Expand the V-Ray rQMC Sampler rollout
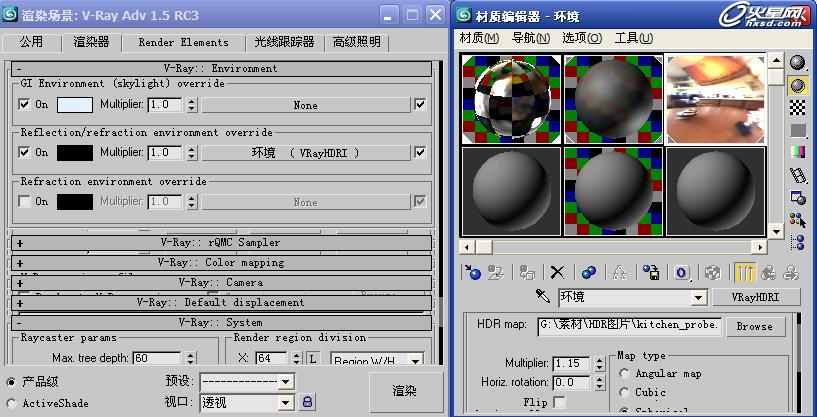The width and height of the screenshot is (817, 417). [20, 242]
